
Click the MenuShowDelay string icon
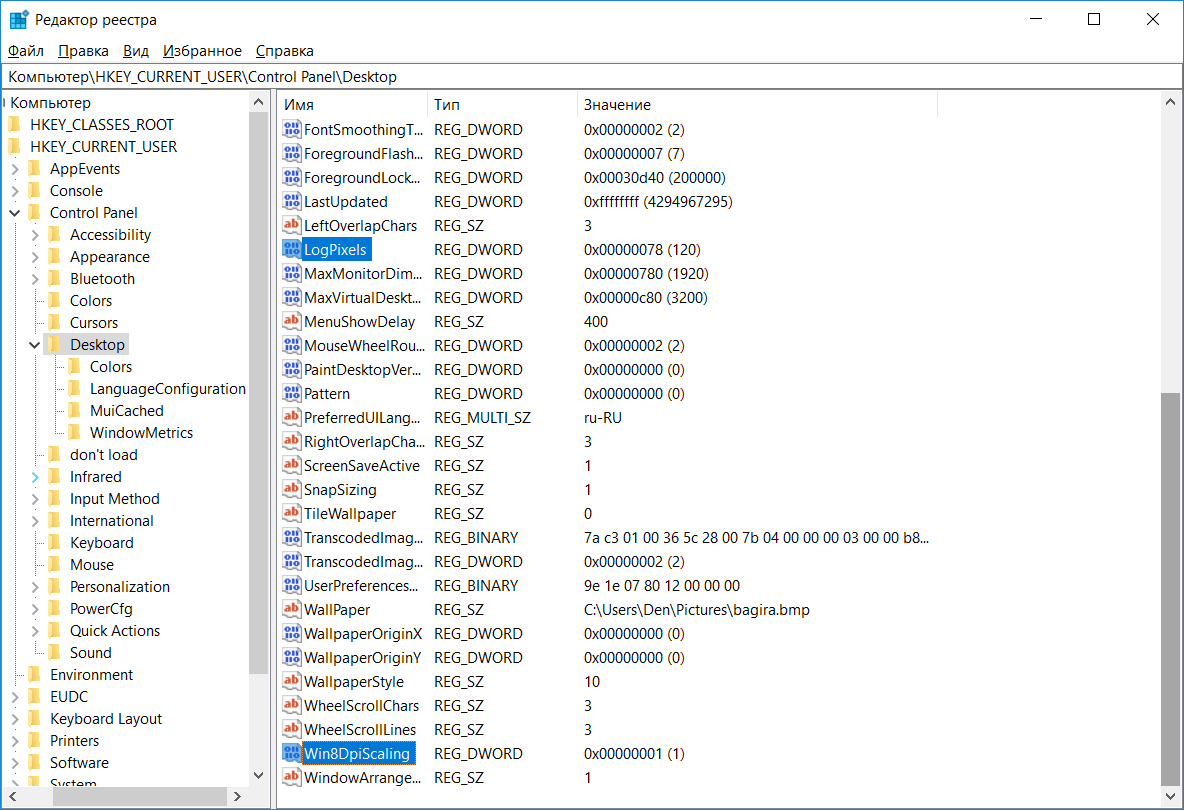pos(291,322)
